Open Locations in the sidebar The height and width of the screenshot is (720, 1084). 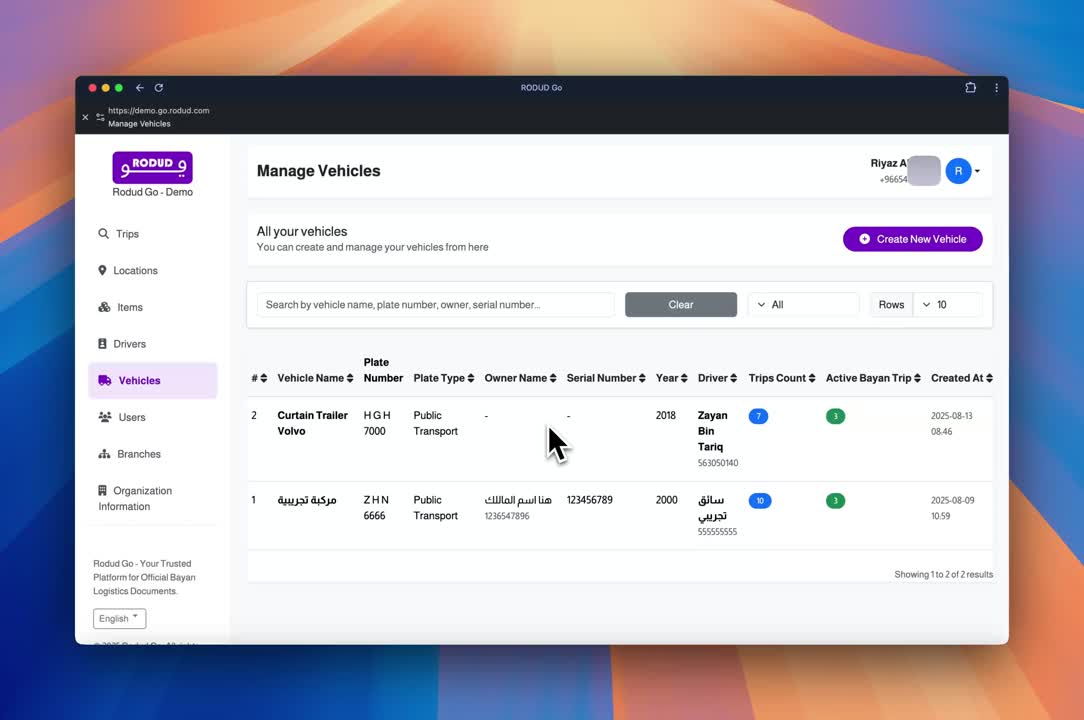[153, 270]
